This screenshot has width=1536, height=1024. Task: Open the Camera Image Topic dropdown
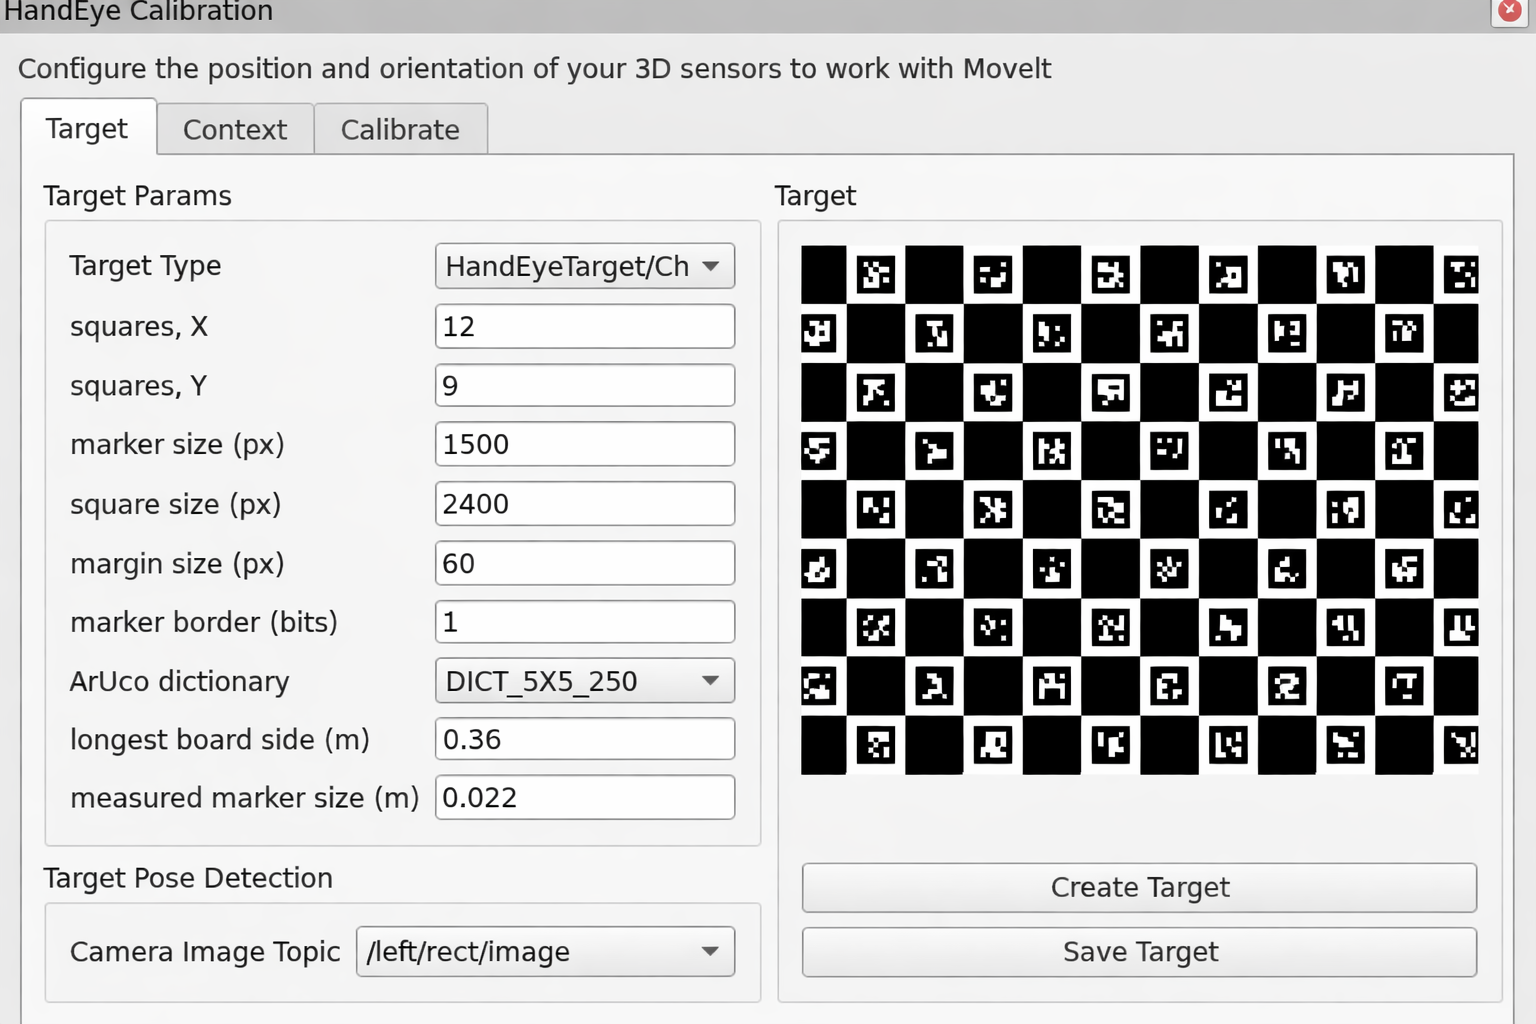click(x=545, y=952)
